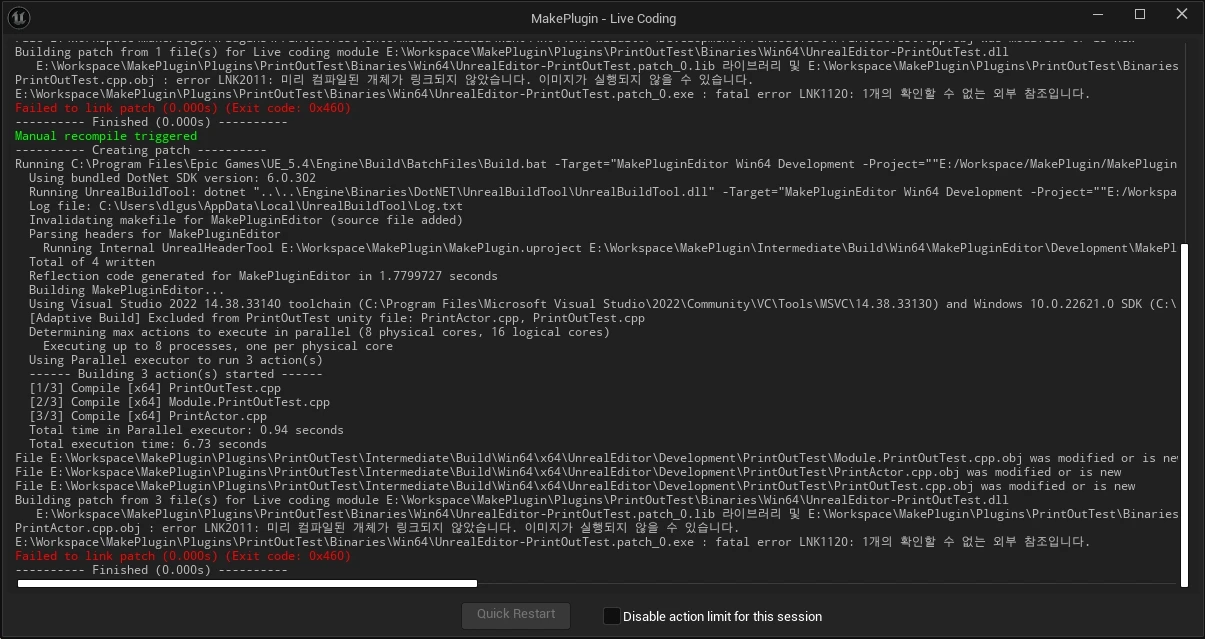
Task: Click the 'Total execution time: 6.73 seconds' line
Action: [148, 444]
